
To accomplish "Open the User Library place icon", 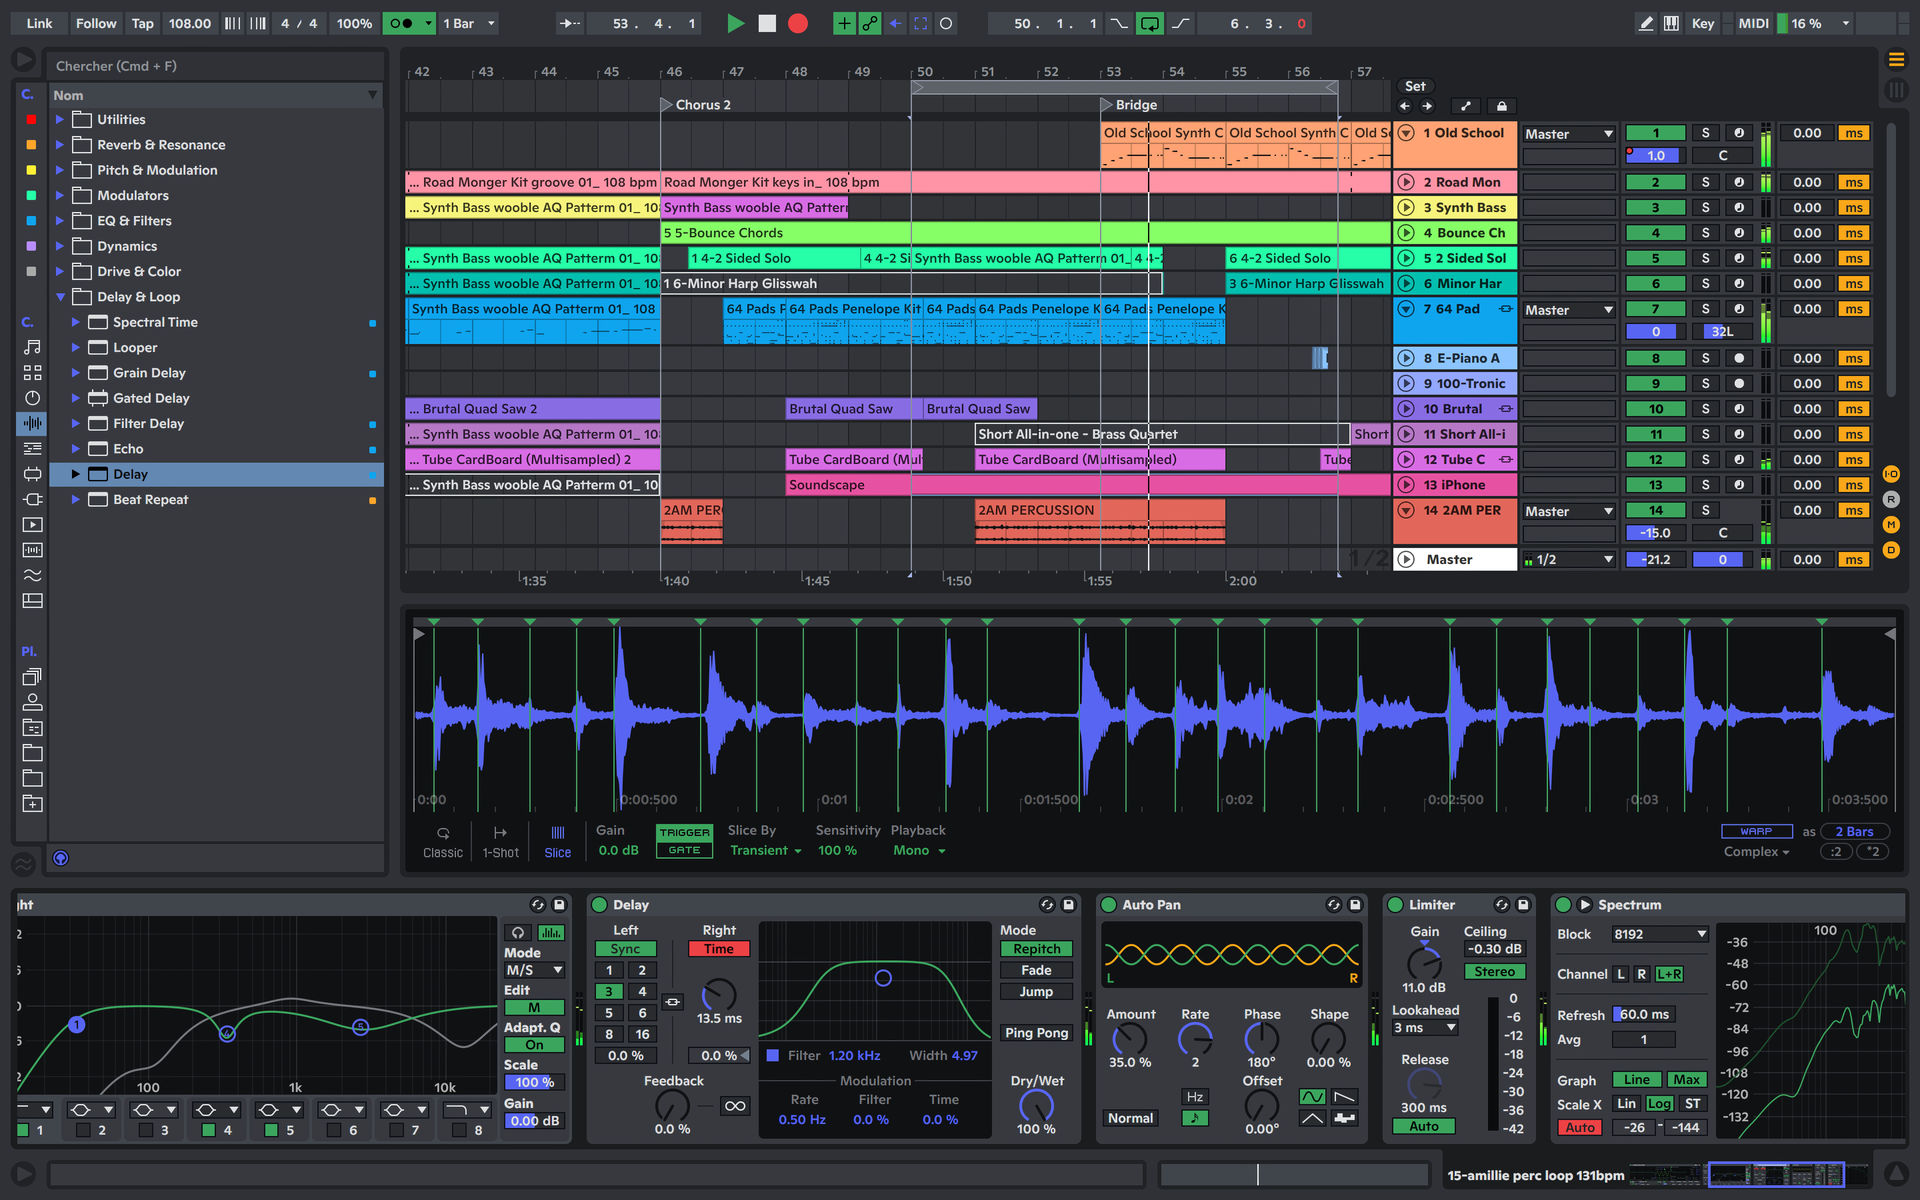I will coord(32,702).
